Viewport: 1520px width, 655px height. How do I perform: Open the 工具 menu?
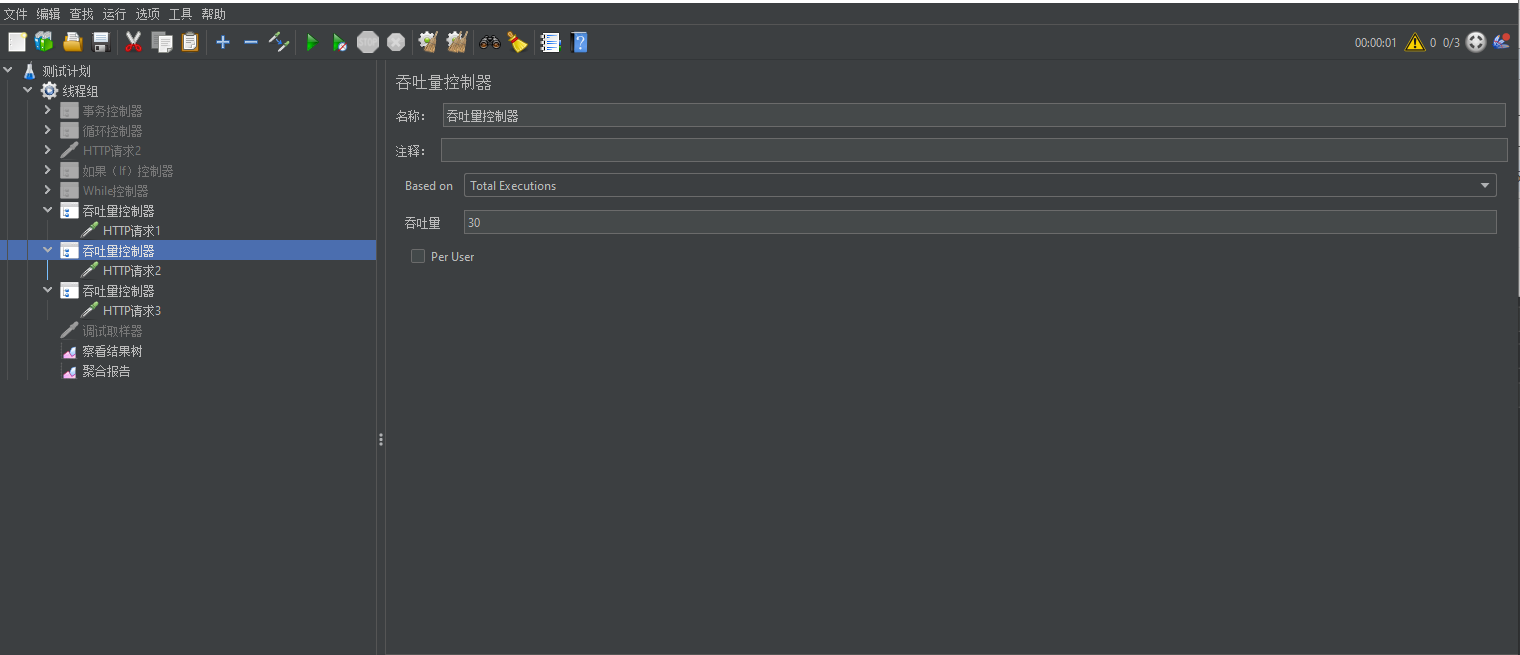point(180,14)
